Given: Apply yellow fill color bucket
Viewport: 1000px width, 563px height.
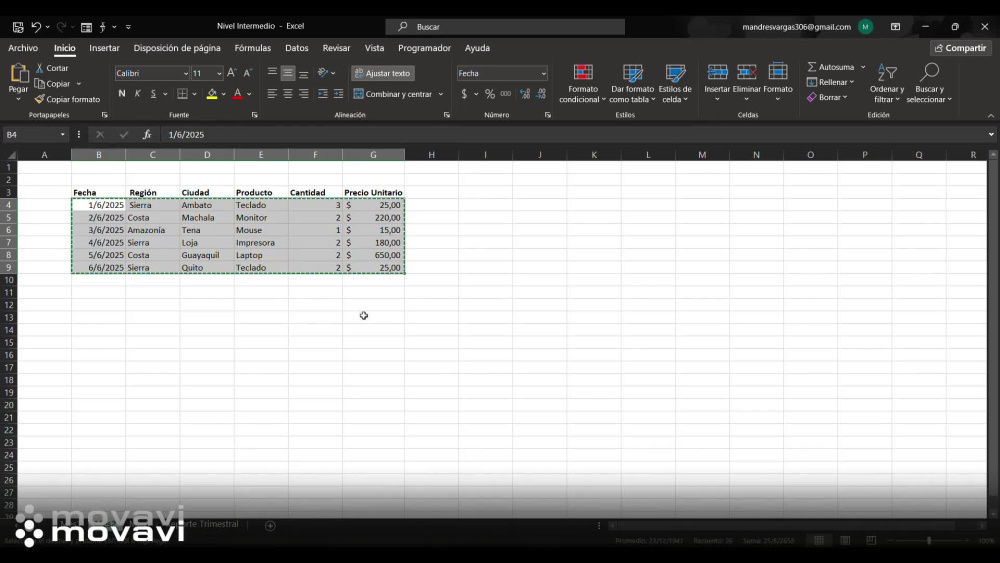Looking at the screenshot, I should 212,94.
